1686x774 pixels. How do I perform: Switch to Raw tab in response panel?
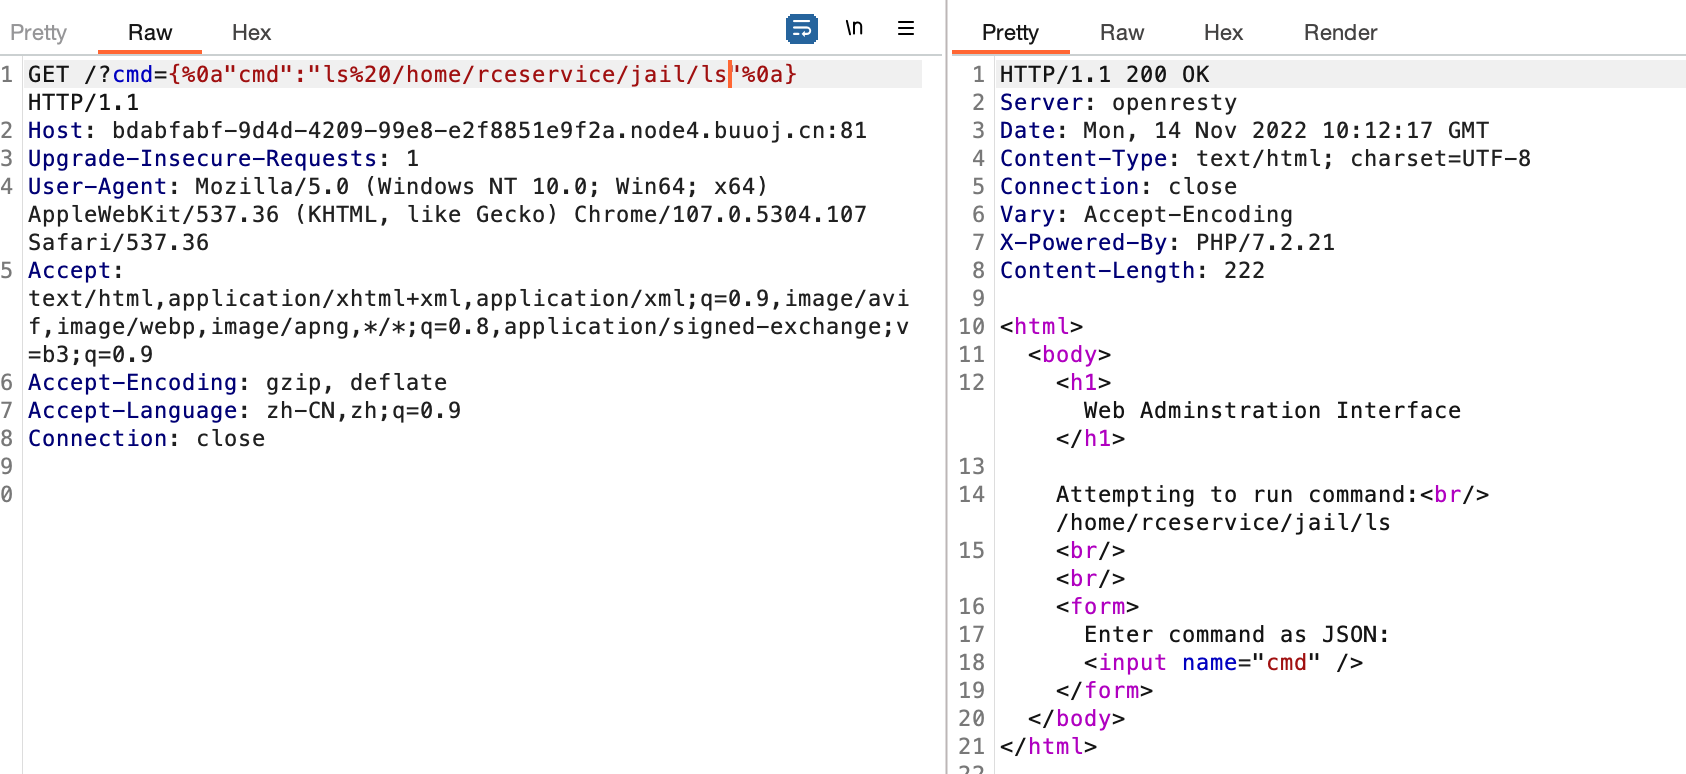click(1122, 33)
